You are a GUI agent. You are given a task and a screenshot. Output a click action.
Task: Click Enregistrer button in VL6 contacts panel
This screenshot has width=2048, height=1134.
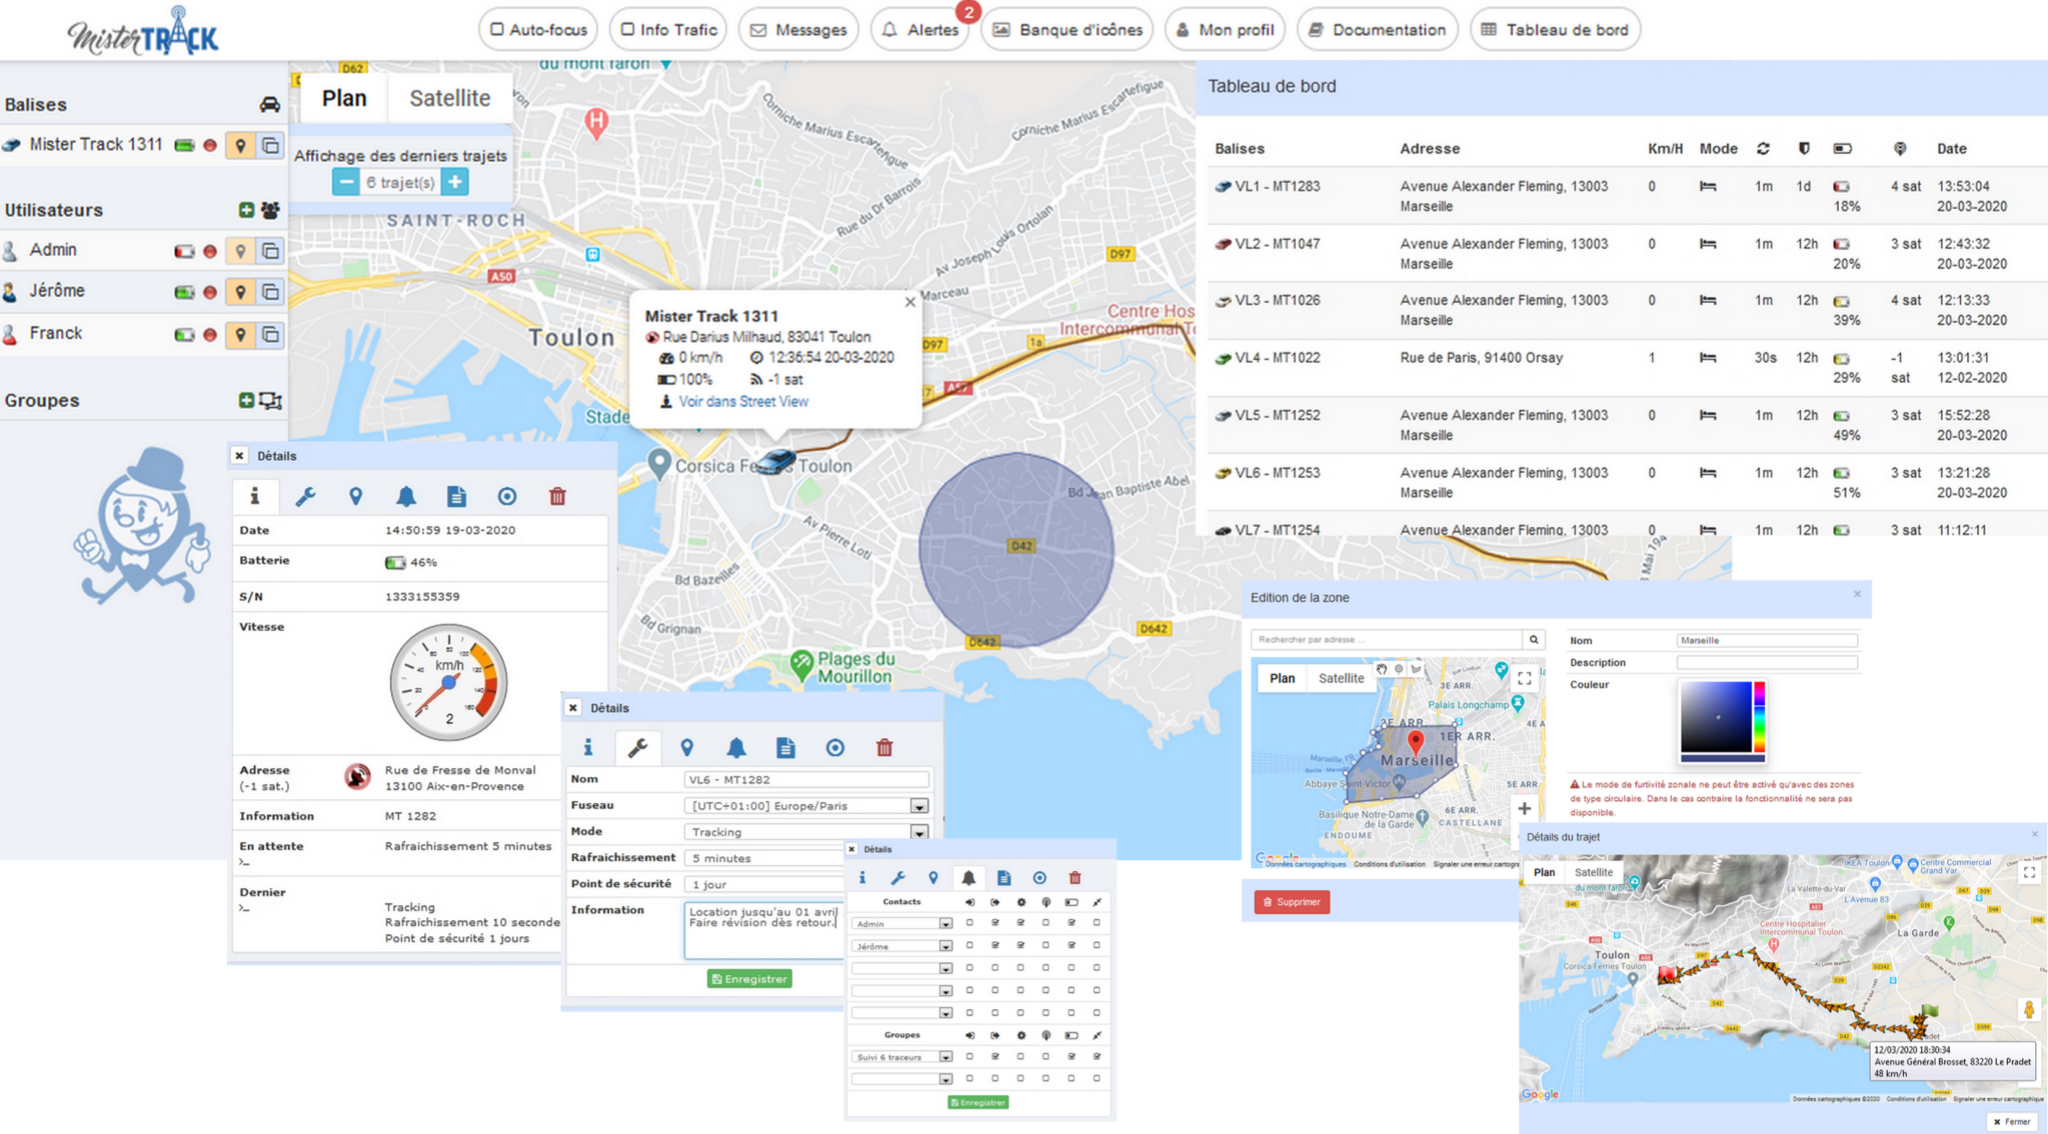[977, 1105]
